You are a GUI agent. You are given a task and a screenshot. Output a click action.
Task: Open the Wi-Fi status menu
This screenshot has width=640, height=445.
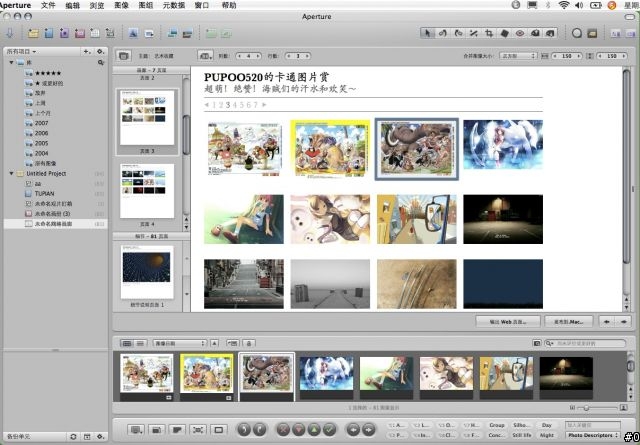click(x=564, y=5)
